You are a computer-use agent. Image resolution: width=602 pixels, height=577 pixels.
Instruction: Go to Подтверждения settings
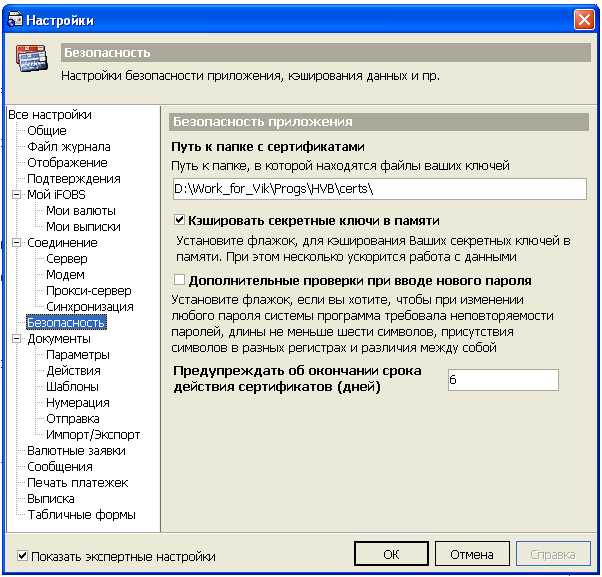tap(74, 179)
